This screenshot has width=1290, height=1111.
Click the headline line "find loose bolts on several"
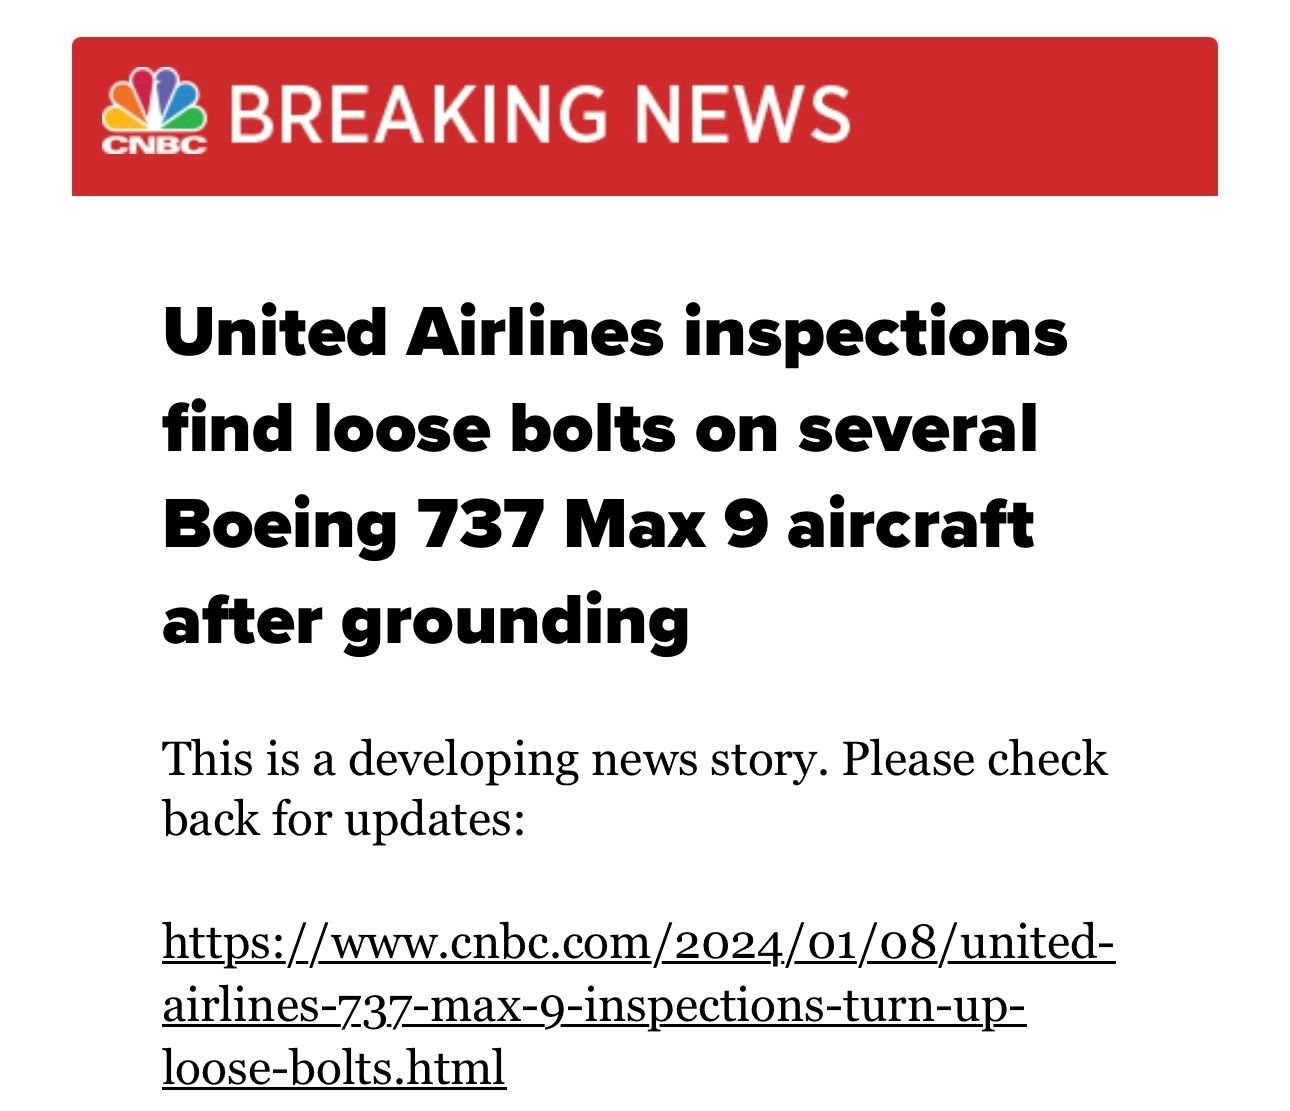pyautogui.click(x=600, y=428)
